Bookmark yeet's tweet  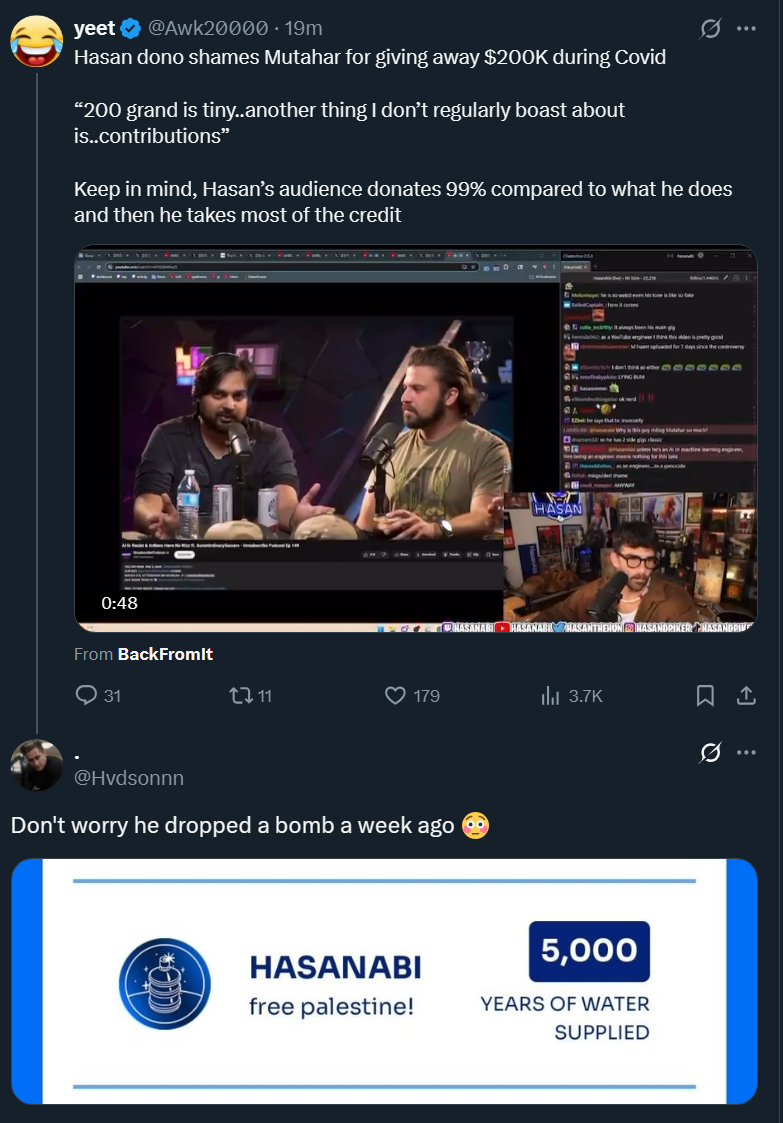click(705, 695)
